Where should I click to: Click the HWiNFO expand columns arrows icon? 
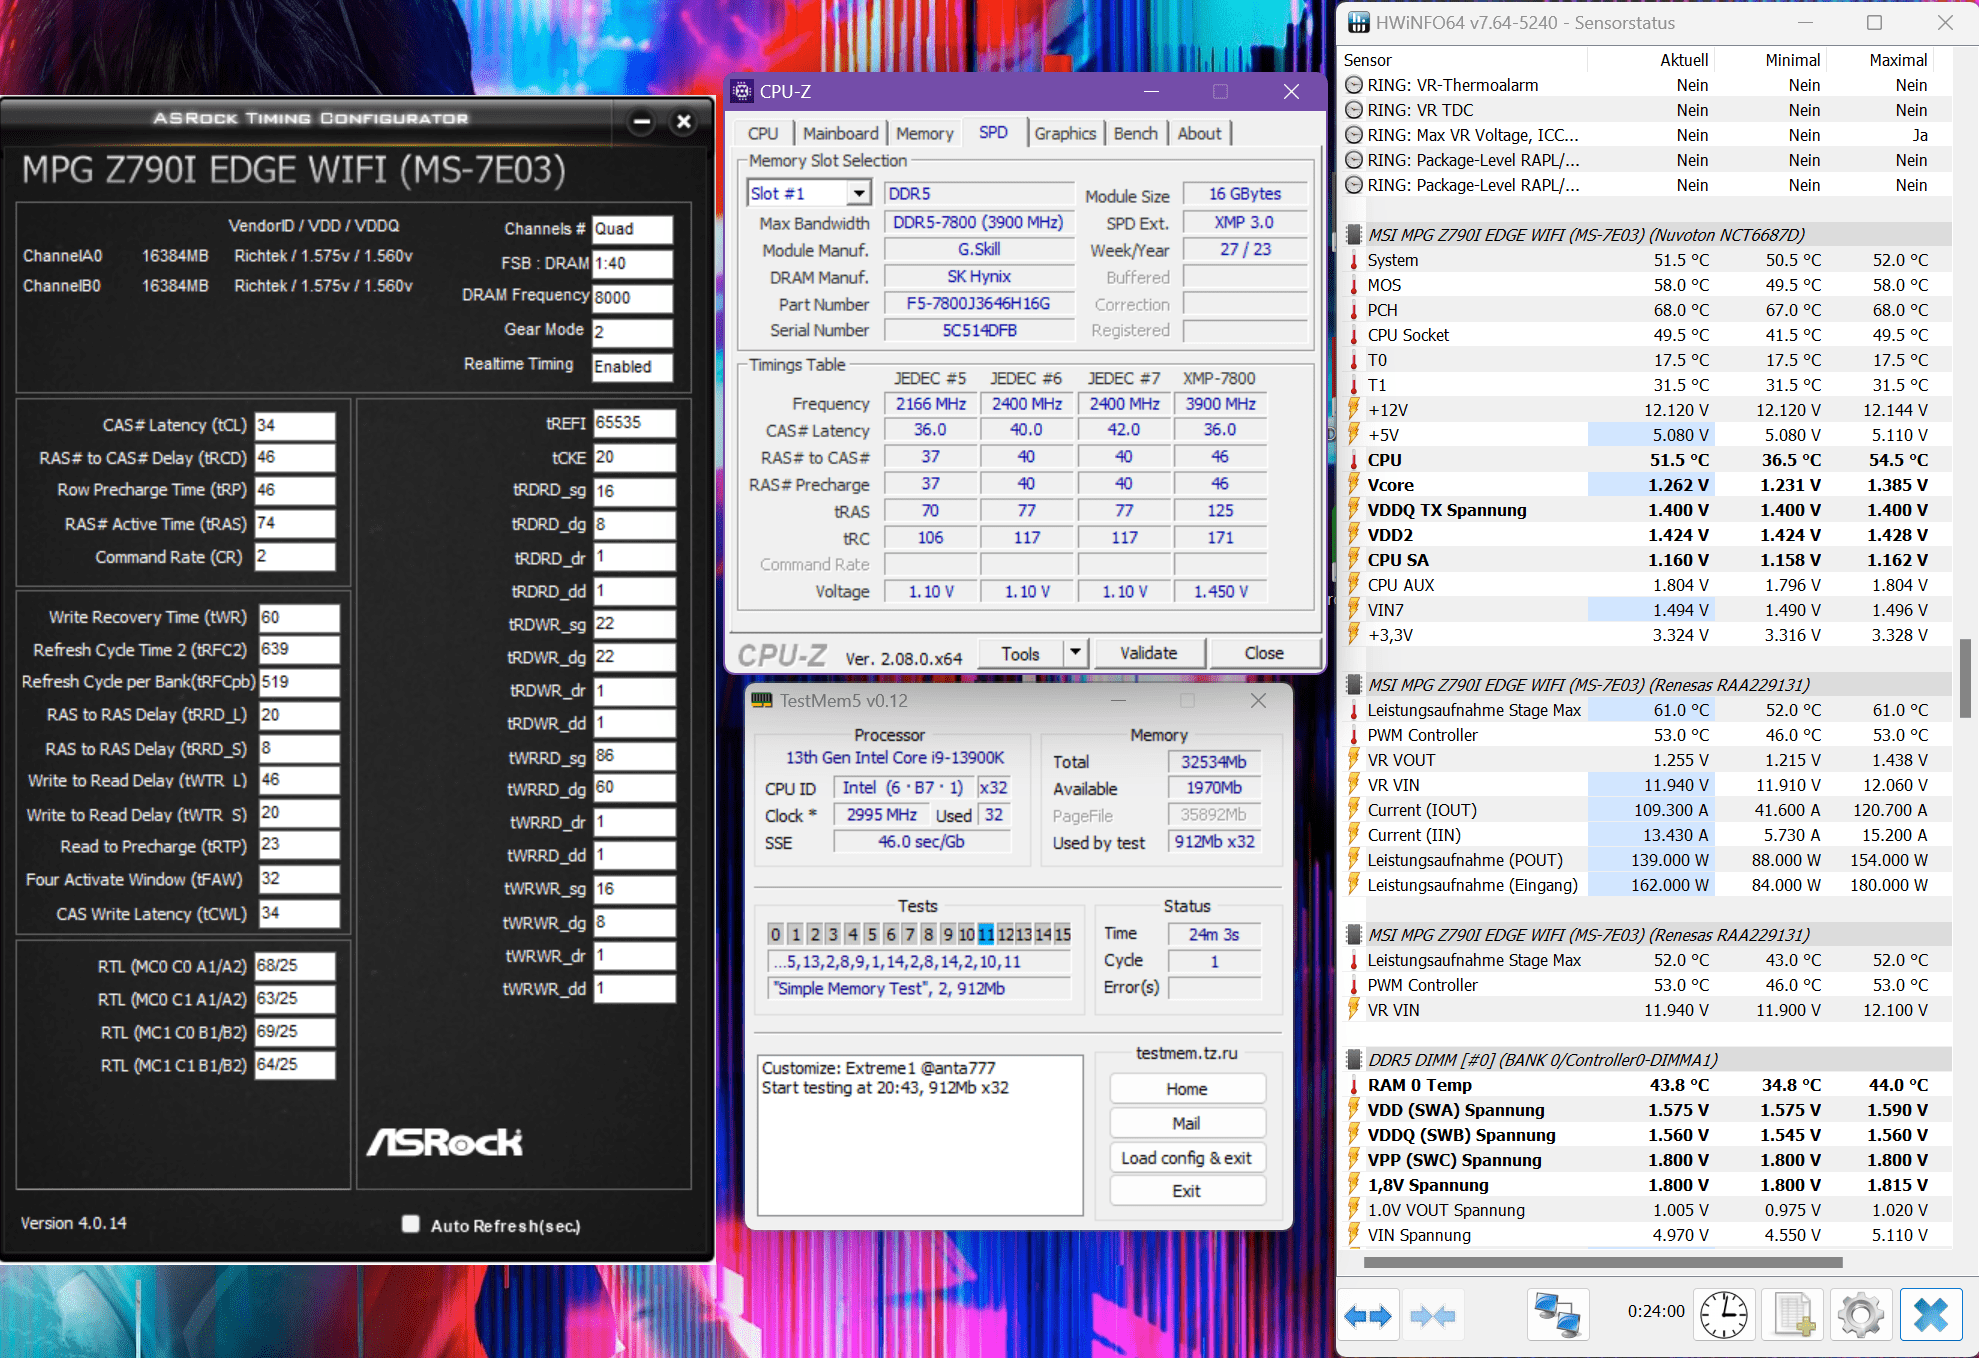pyautogui.click(x=1368, y=1315)
